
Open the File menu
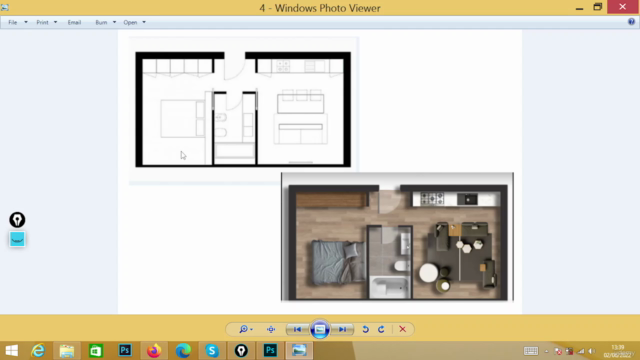[13, 22]
